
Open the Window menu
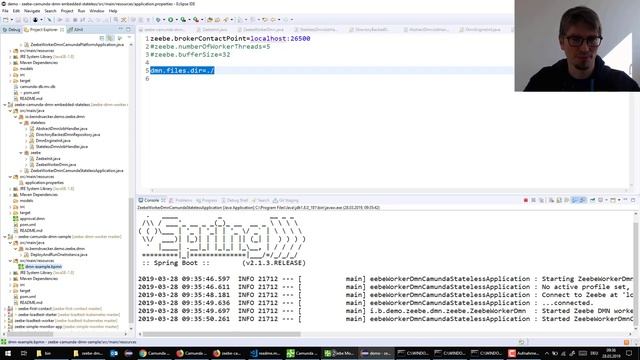pyautogui.click(x=97, y=11)
